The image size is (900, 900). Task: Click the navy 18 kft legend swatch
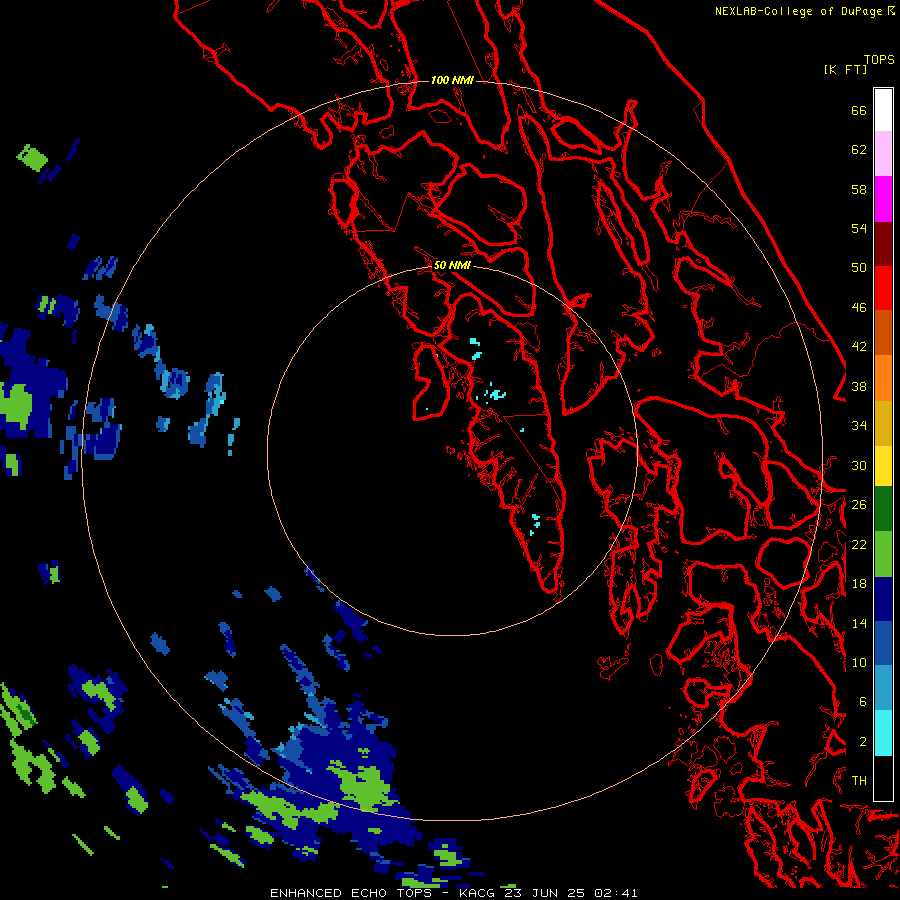pos(883,599)
